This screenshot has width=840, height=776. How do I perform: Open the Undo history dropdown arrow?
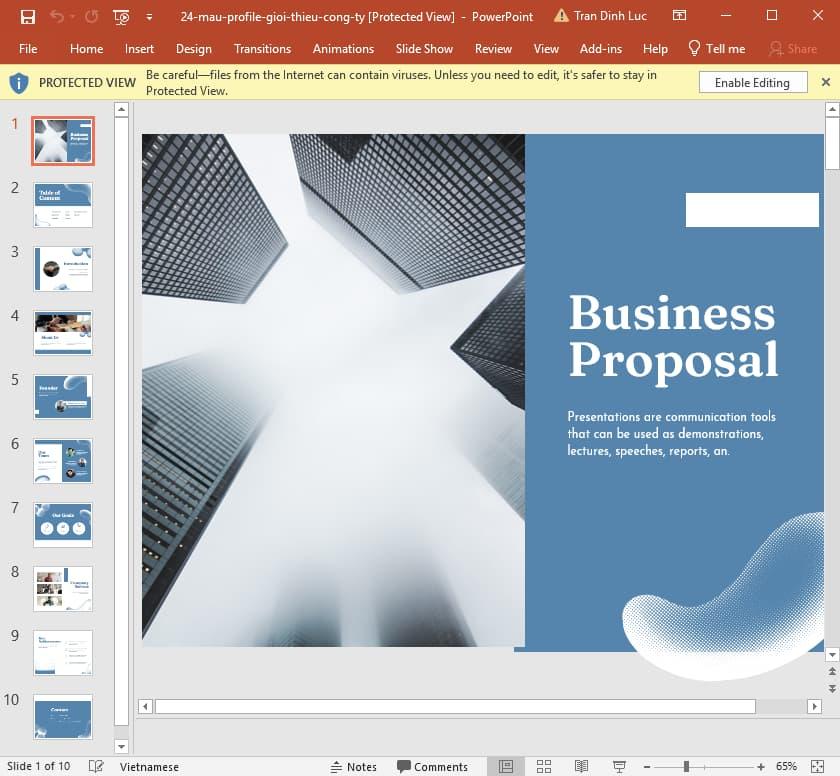(73, 17)
